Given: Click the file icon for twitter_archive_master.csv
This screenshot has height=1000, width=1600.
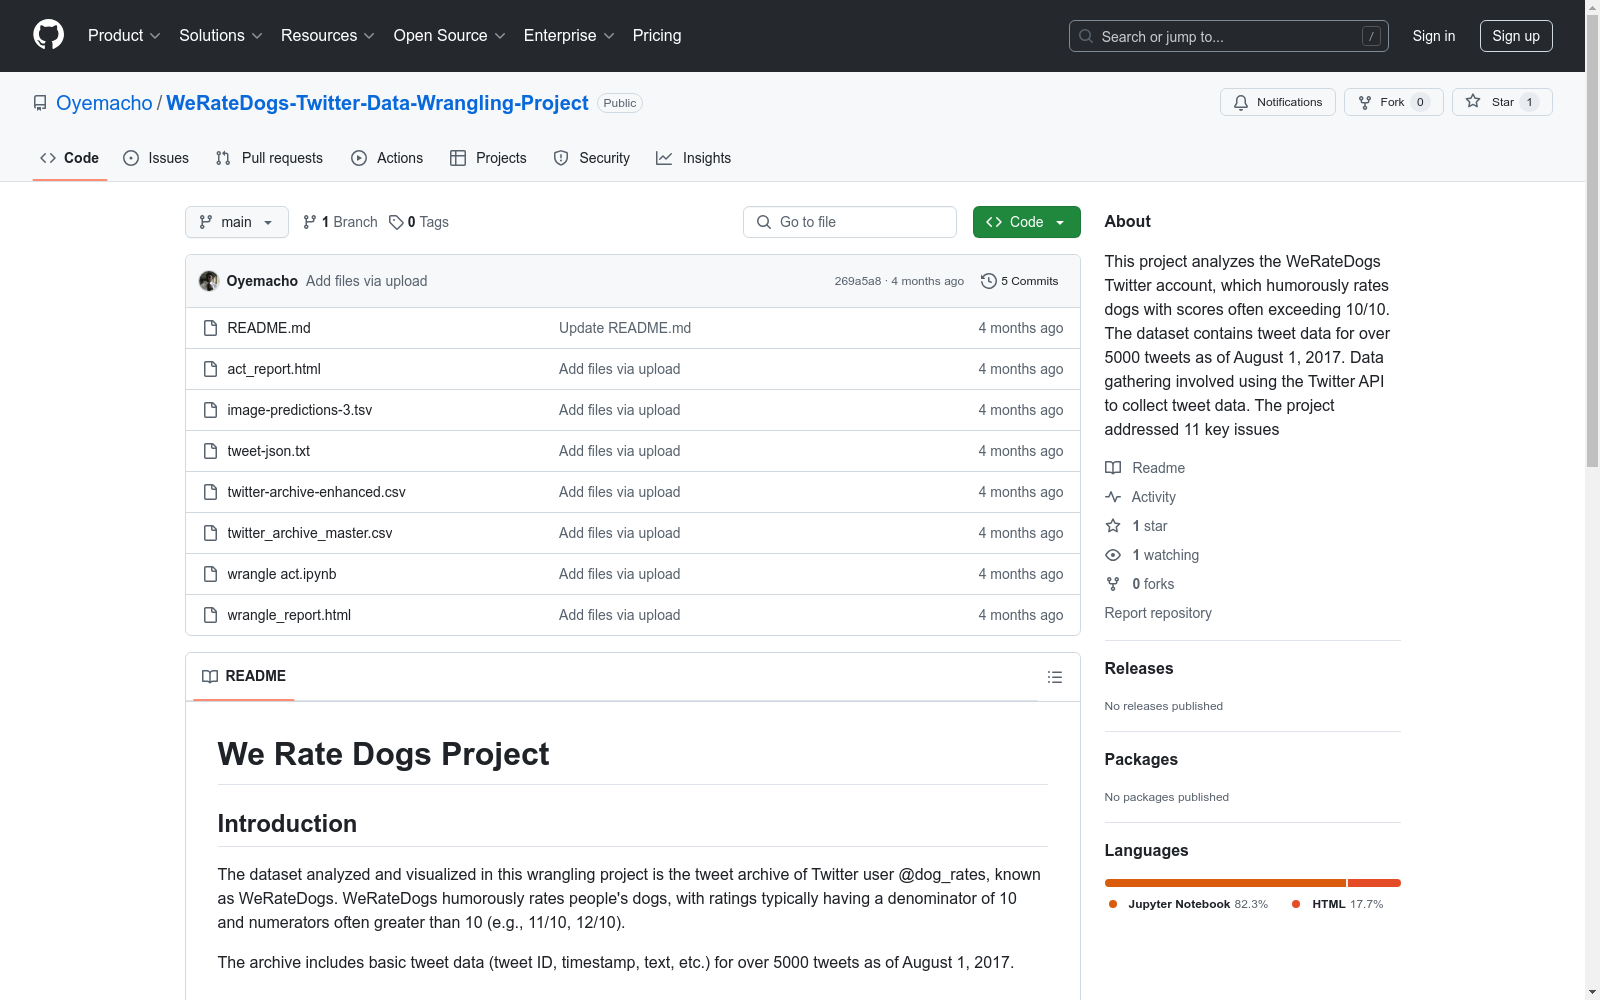Looking at the screenshot, I should [x=210, y=533].
